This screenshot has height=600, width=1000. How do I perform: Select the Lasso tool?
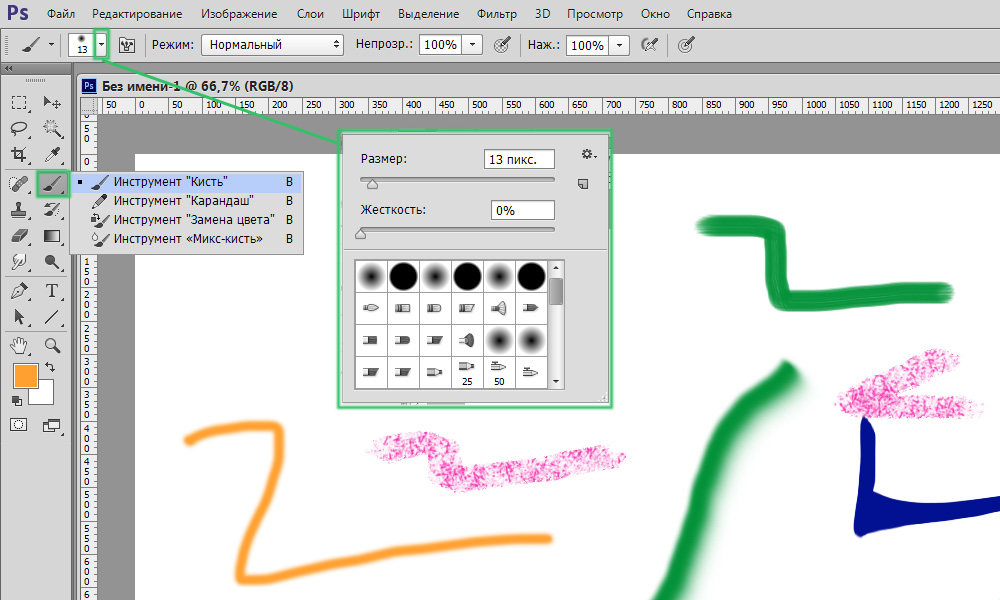point(19,129)
